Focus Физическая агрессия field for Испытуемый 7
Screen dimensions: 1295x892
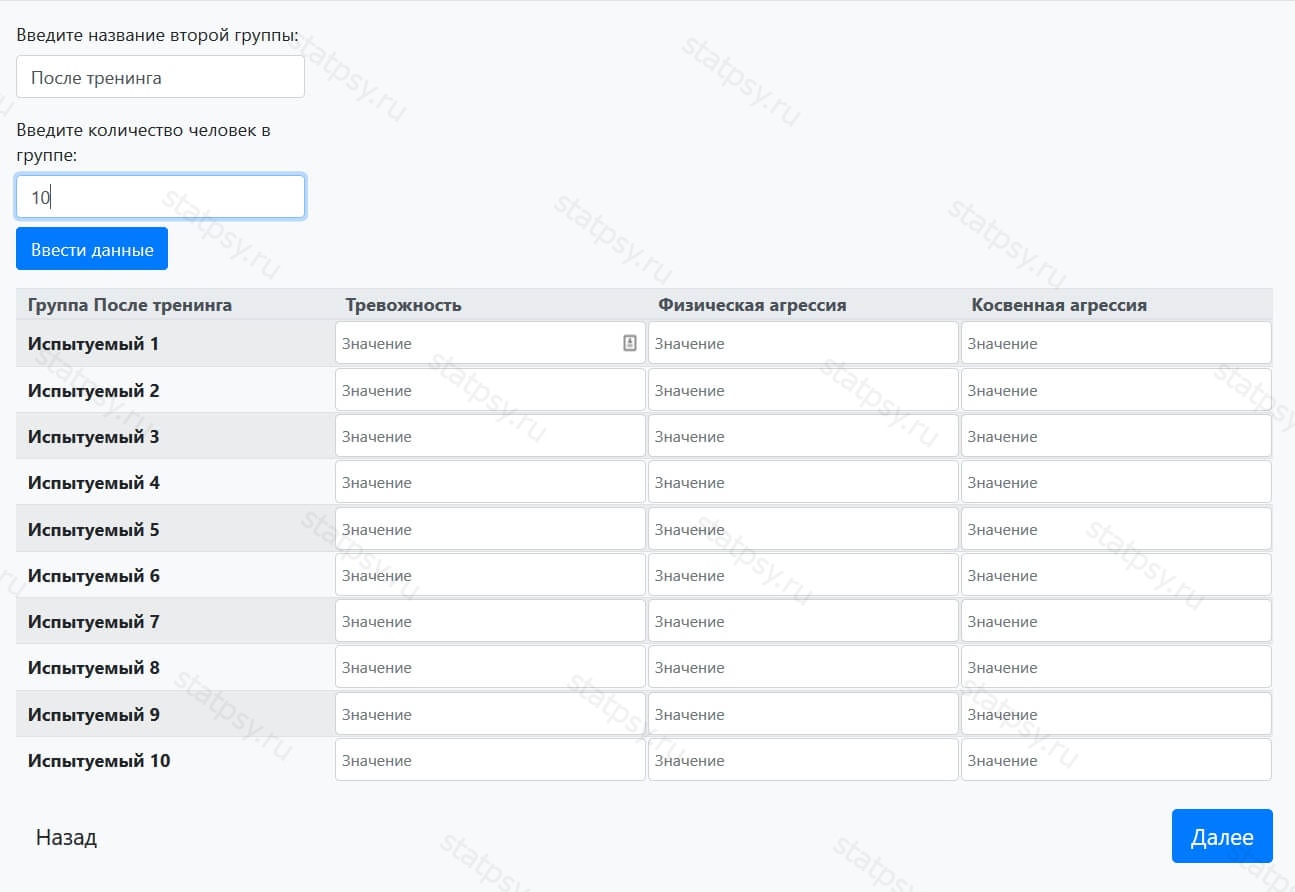click(x=803, y=621)
